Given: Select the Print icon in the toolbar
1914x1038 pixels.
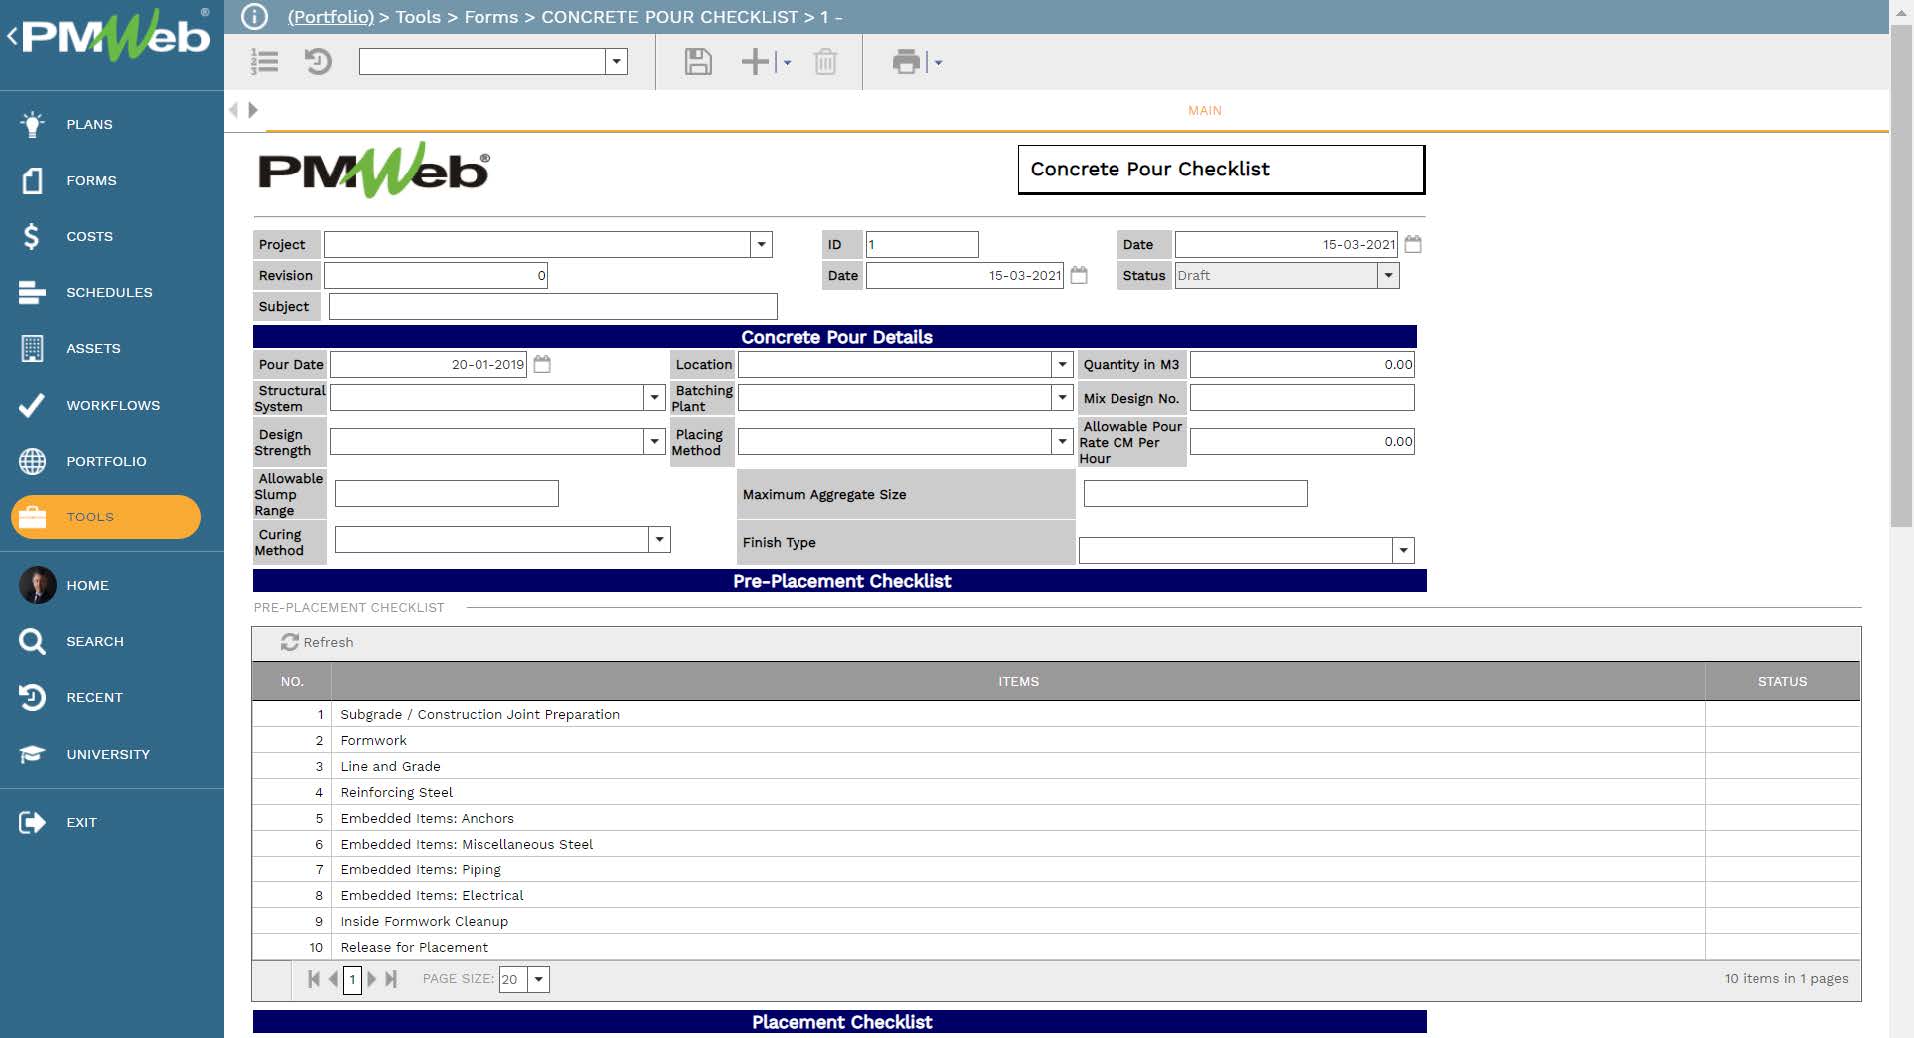Looking at the screenshot, I should pos(906,62).
